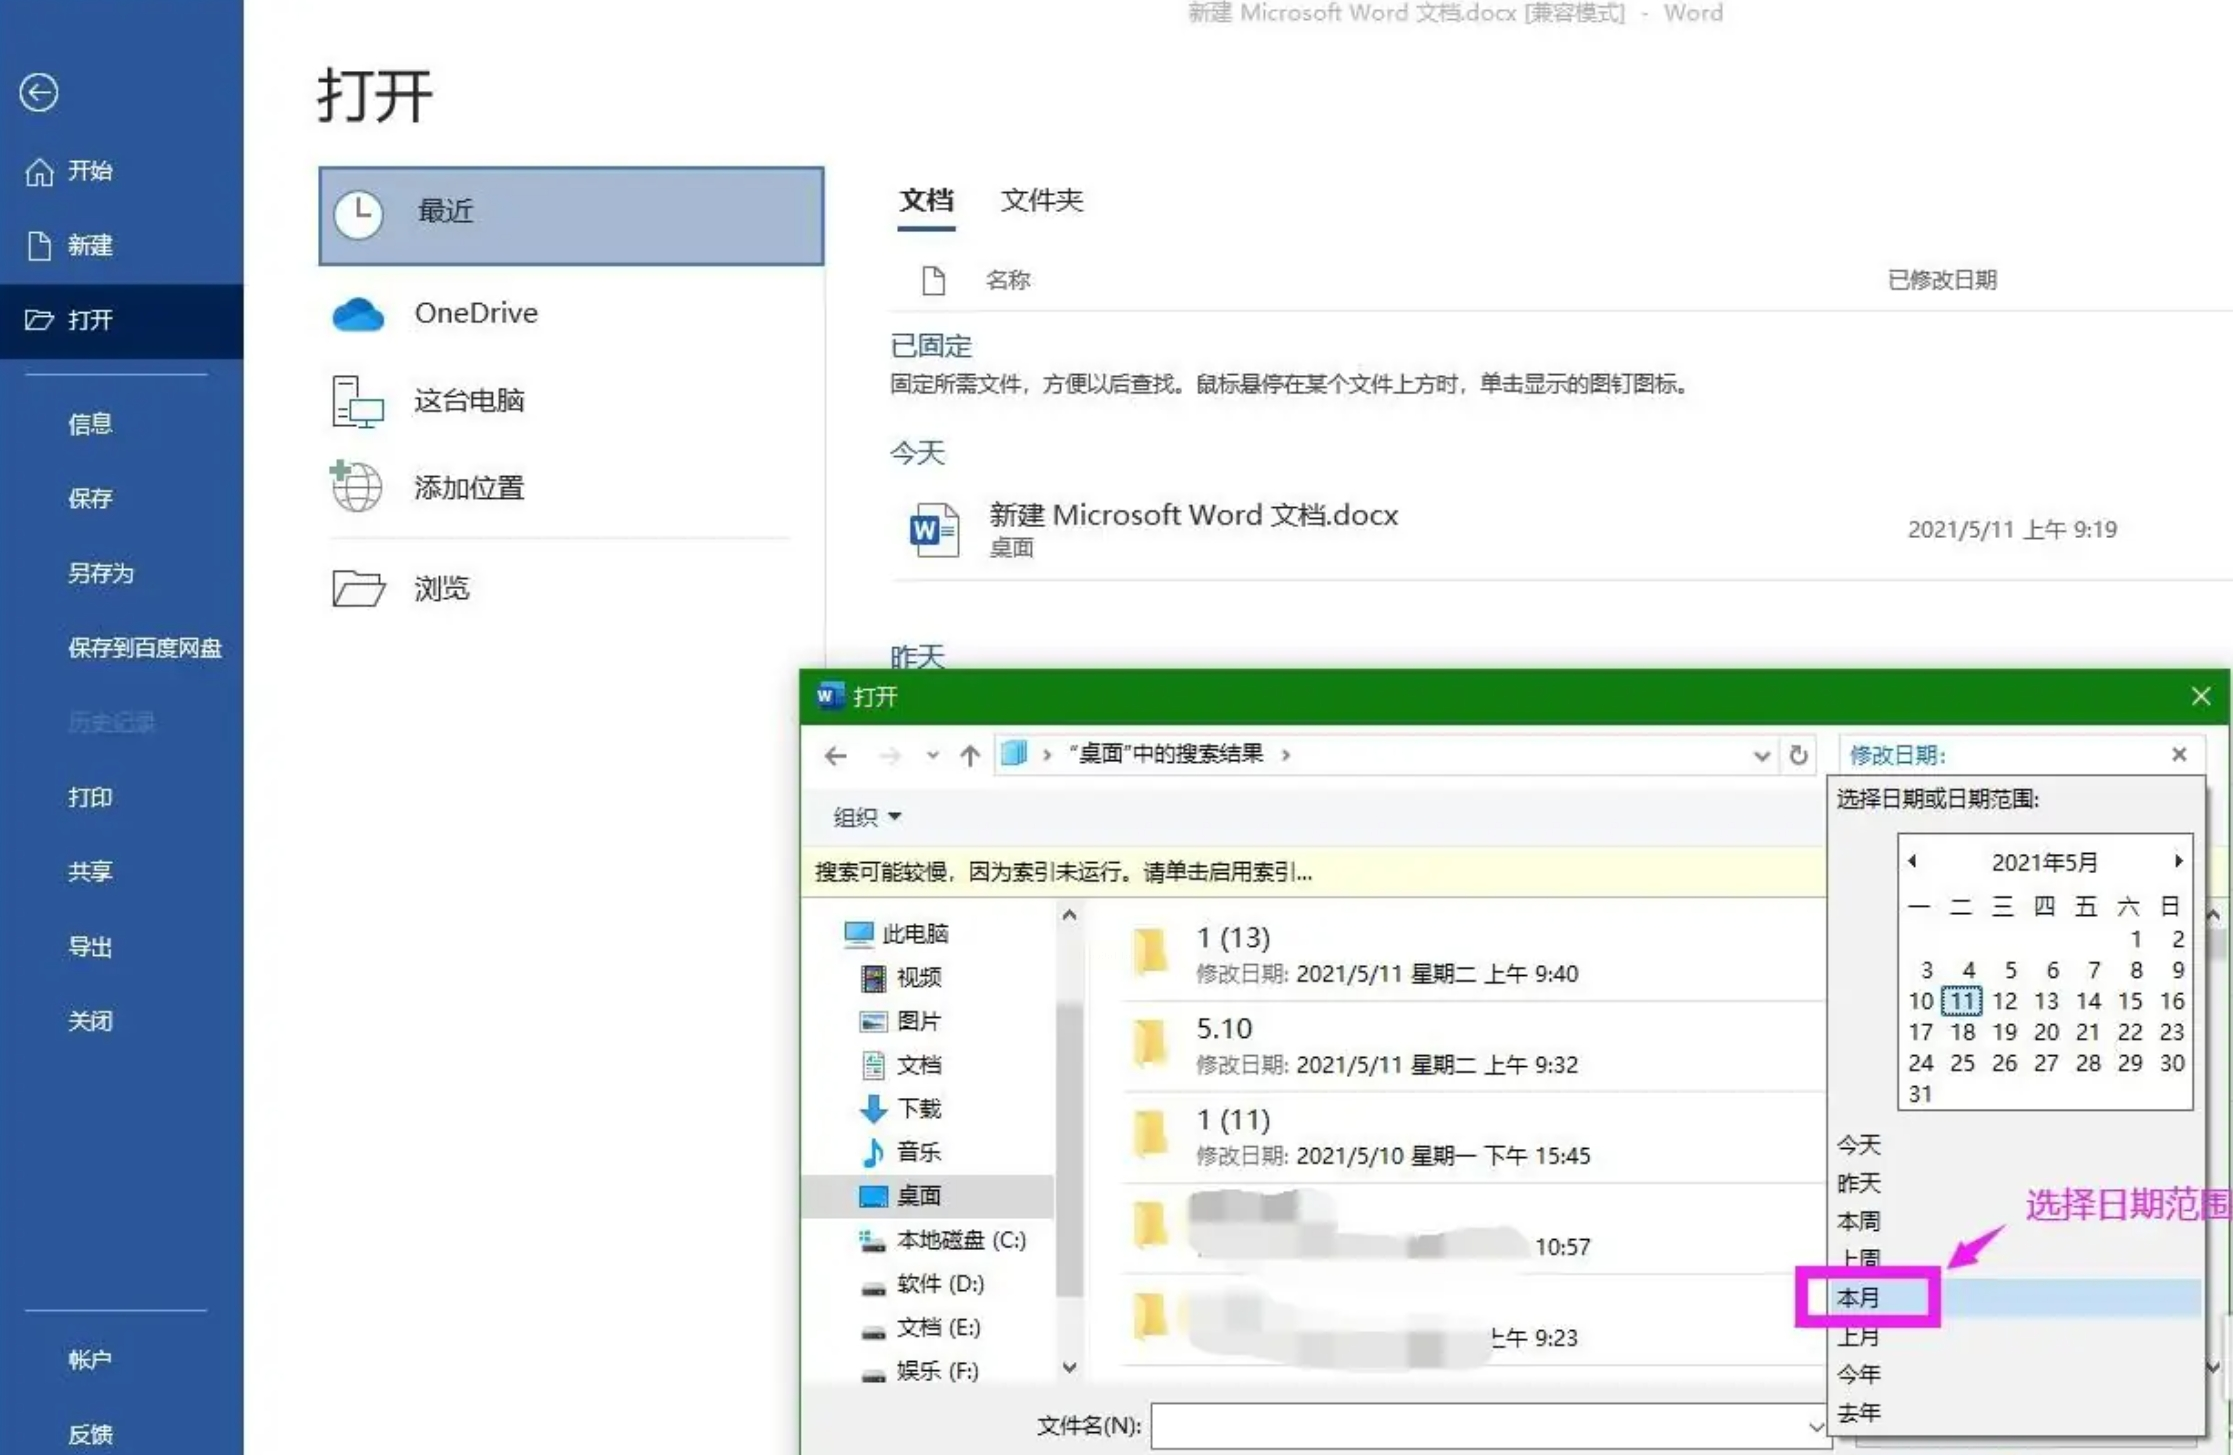Viewport: 2233px width, 1455px height.
Task: Expand the address bar path dropdown
Action: [1761, 756]
